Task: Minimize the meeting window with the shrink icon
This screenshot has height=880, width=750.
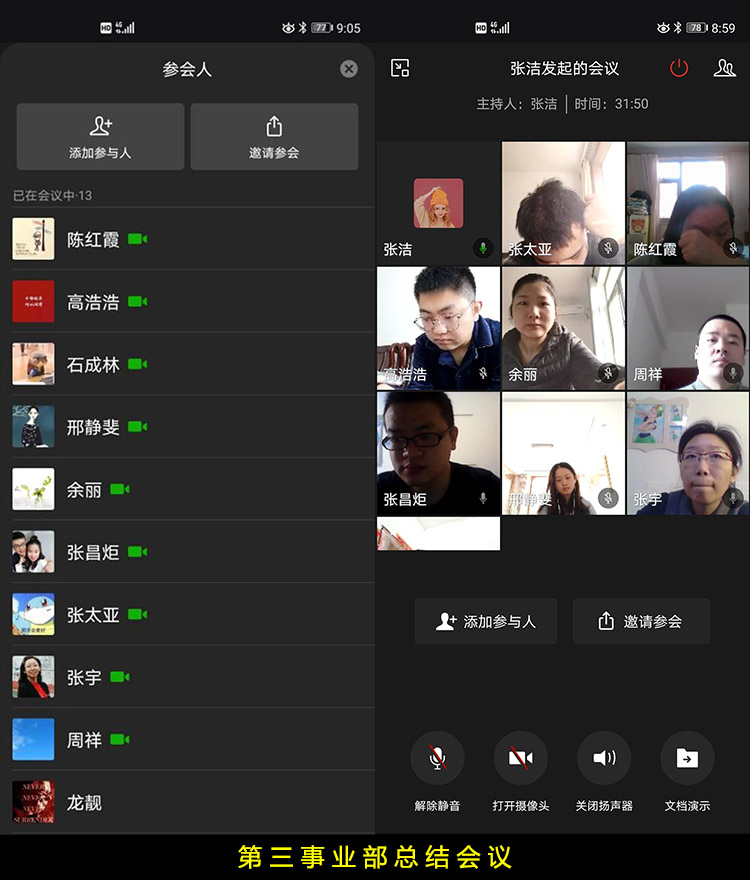Action: (x=400, y=68)
